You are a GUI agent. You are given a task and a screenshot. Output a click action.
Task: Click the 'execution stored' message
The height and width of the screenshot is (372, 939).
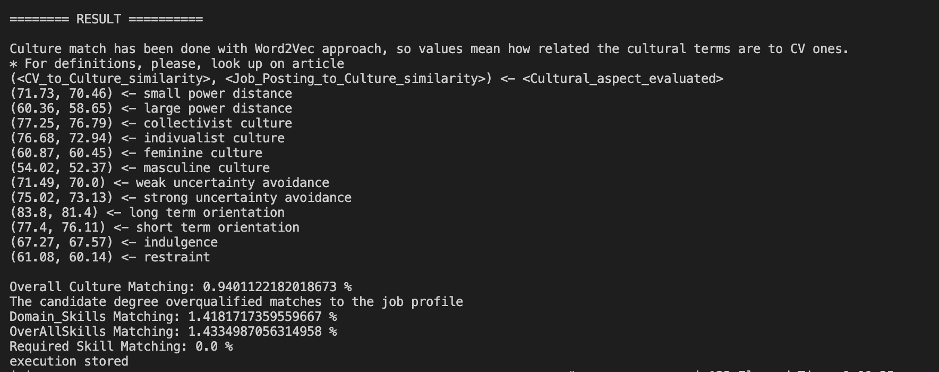pos(69,361)
